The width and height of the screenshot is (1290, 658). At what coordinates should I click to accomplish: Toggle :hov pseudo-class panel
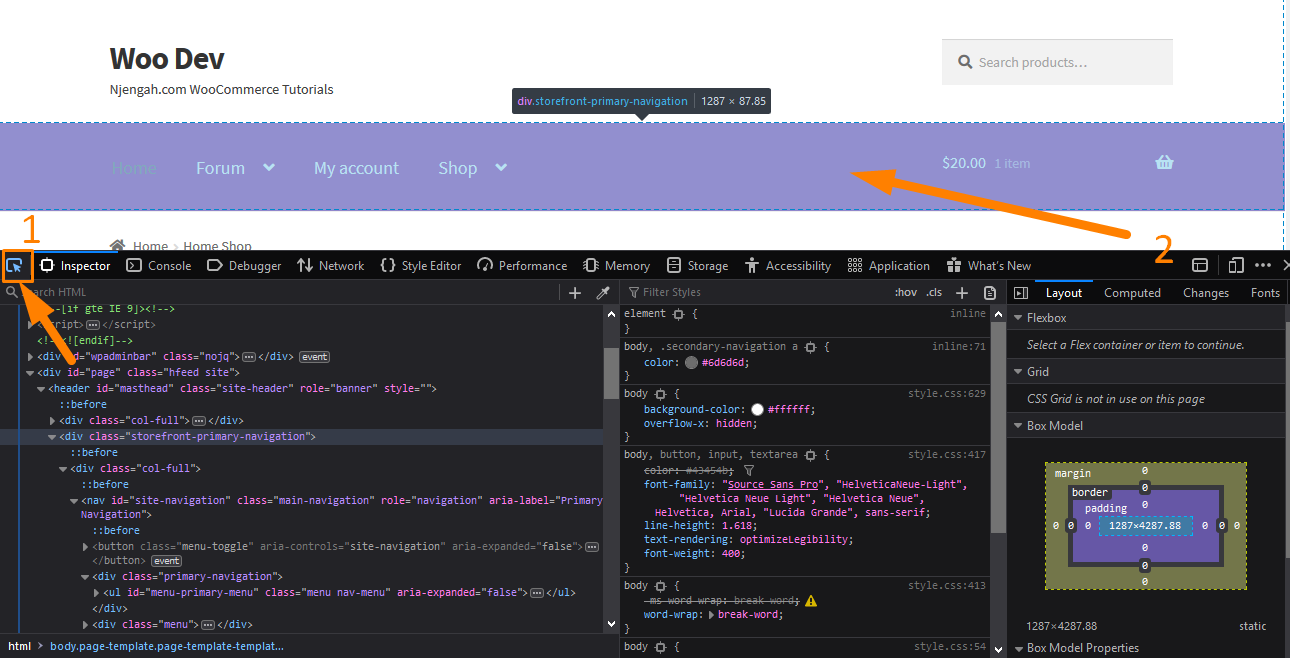[905, 293]
